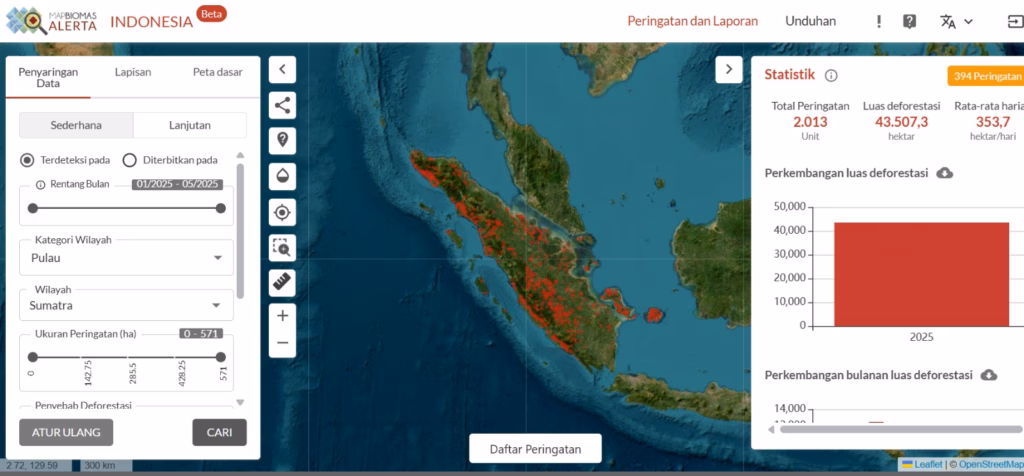Select the Lanjutan filter mode
Screen dimensions: 1024x476
(189, 125)
